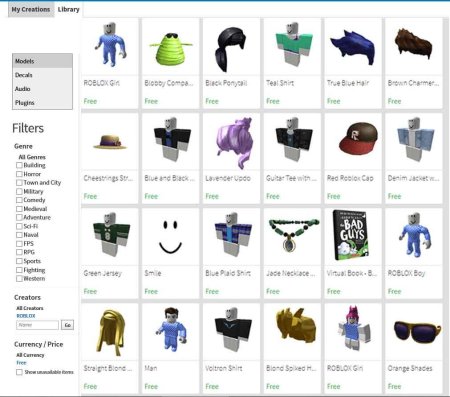The width and height of the screenshot is (450, 397).
Task: Switch to the My Creations tab
Action: tap(31, 9)
